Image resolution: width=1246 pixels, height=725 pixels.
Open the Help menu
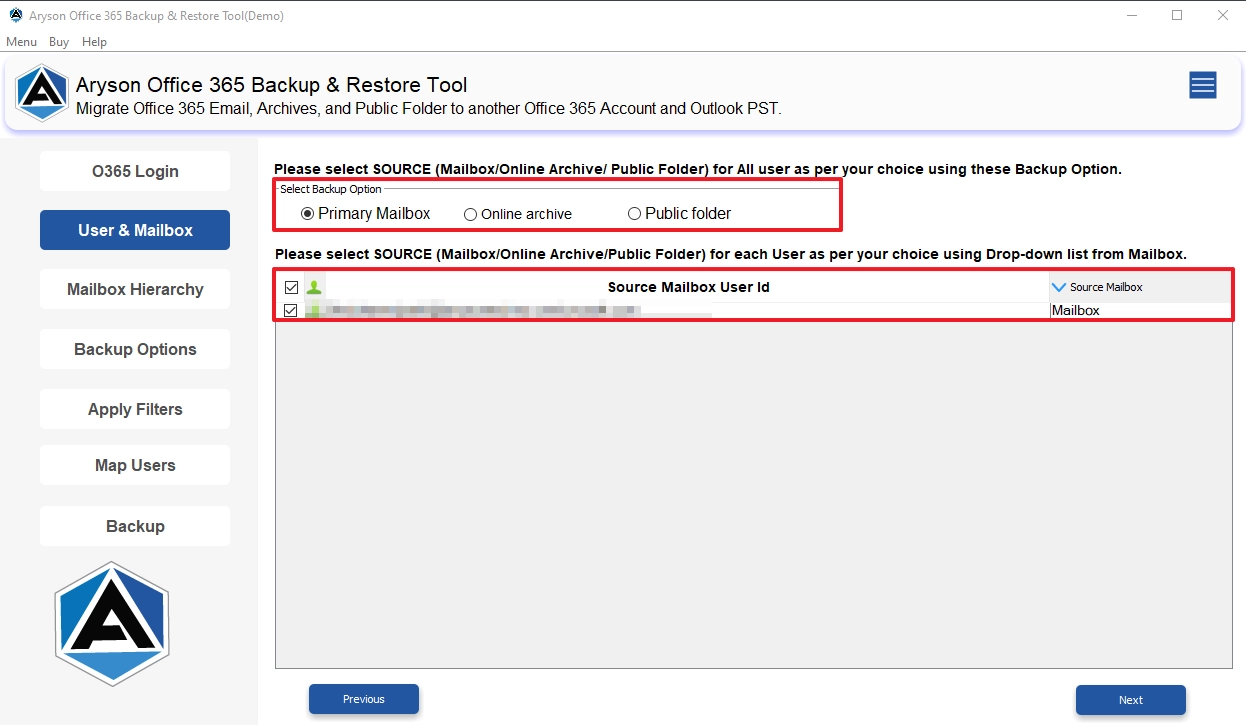pyautogui.click(x=94, y=42)
